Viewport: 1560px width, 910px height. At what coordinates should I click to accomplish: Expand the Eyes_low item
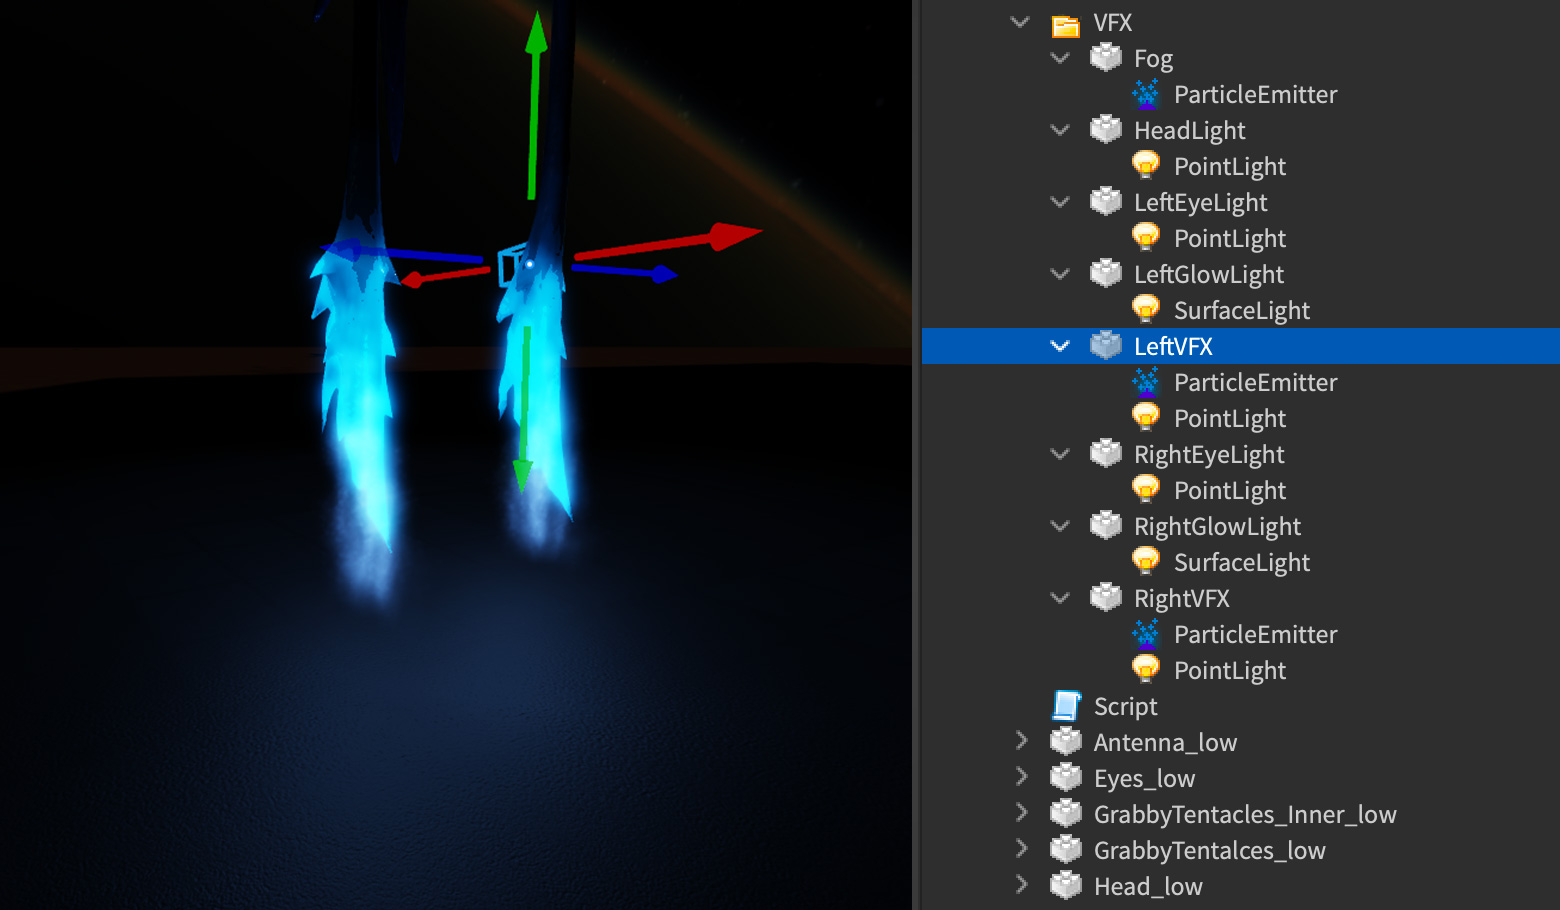pyautogui.click(x=1021, y=776)
